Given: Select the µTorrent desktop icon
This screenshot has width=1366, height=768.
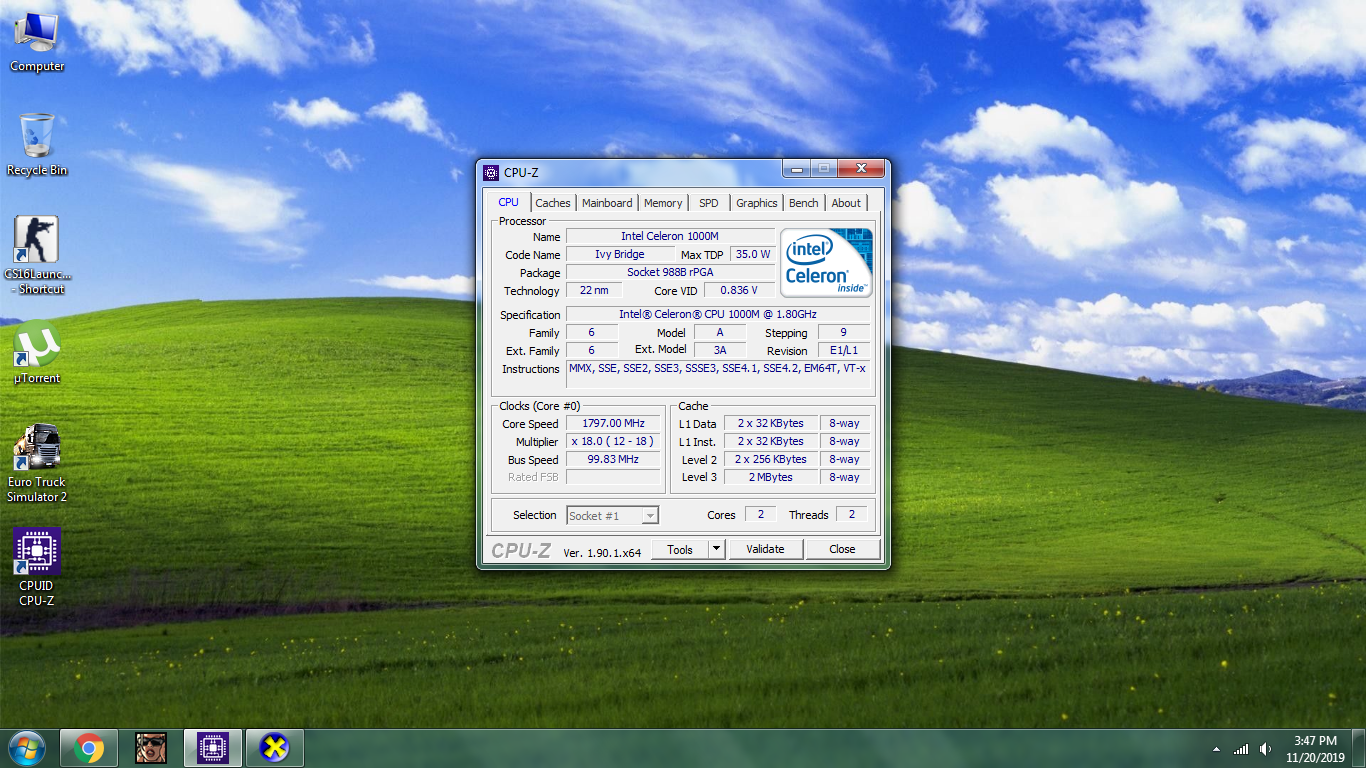Looking at the screenshot, I should 37,352.
